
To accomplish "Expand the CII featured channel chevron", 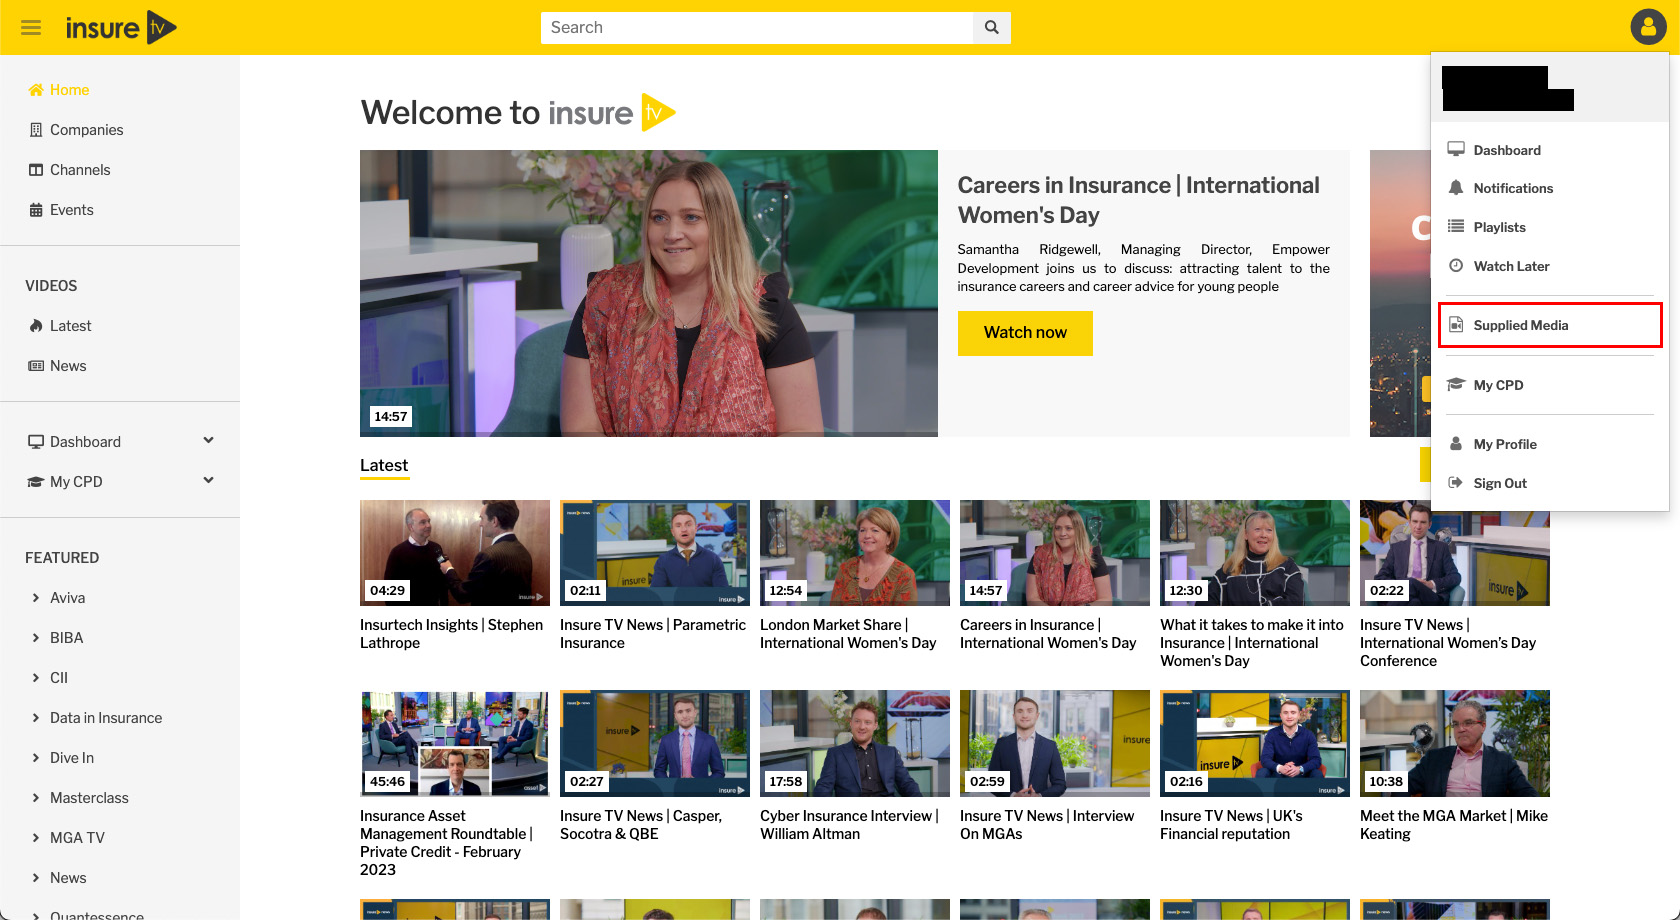I will pos(36,678).
